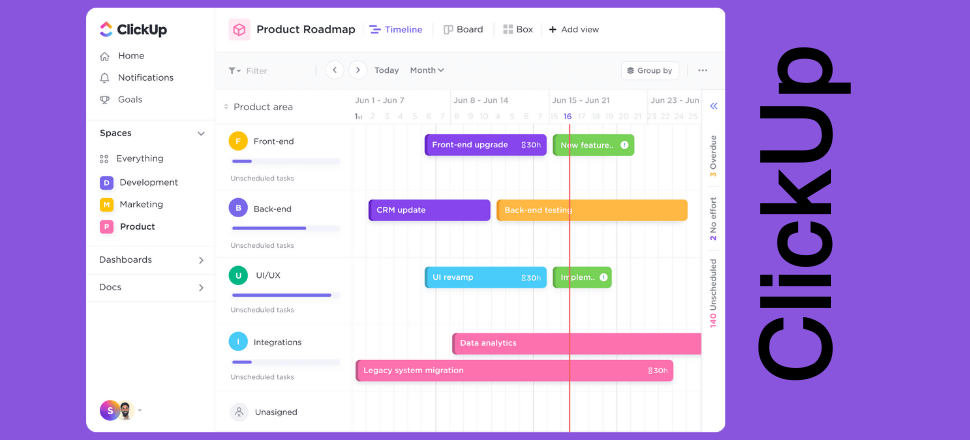Click the 30h estimate on Front-end upgrade

(x=531, y=145)
